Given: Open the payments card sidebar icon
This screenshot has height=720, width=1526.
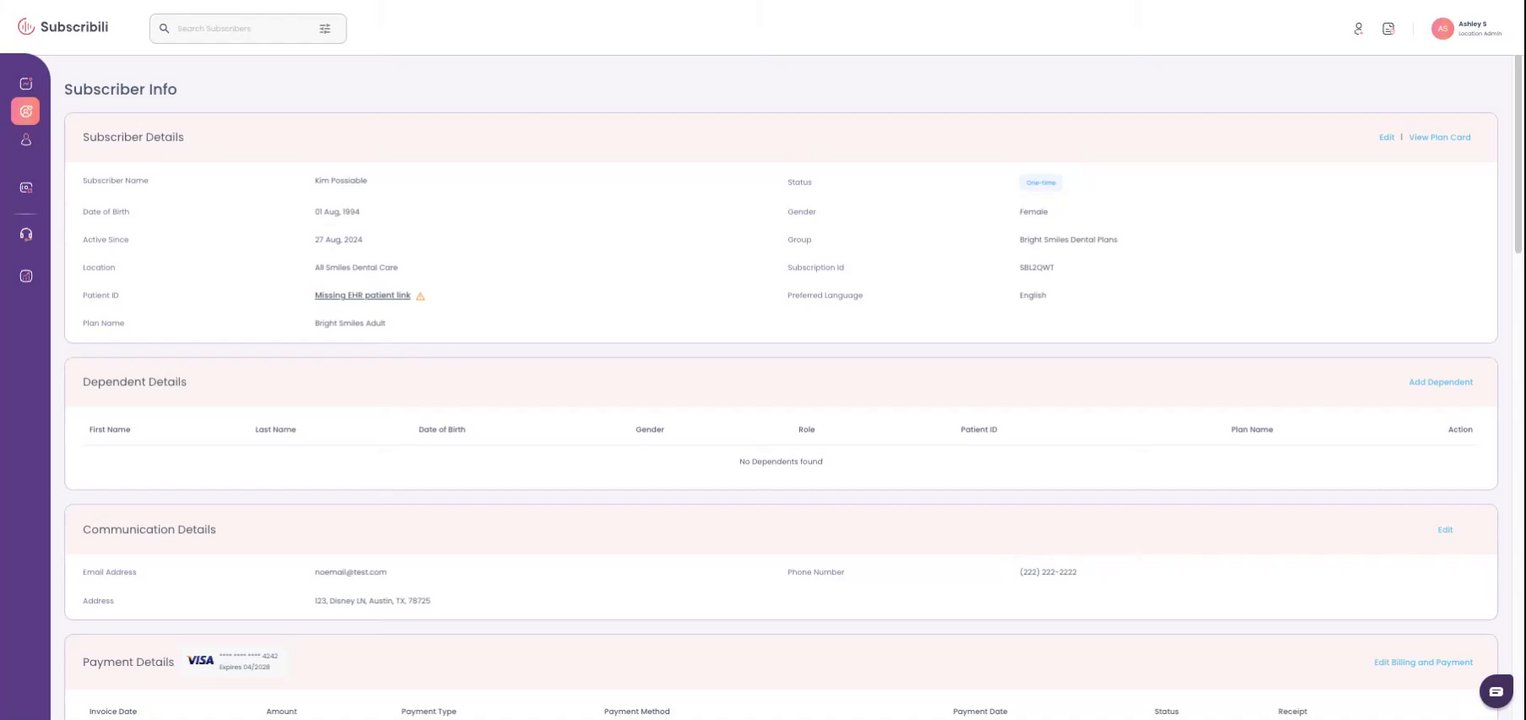Looking at the screenshot, I should pyautogui.click(x=26, y=187).
